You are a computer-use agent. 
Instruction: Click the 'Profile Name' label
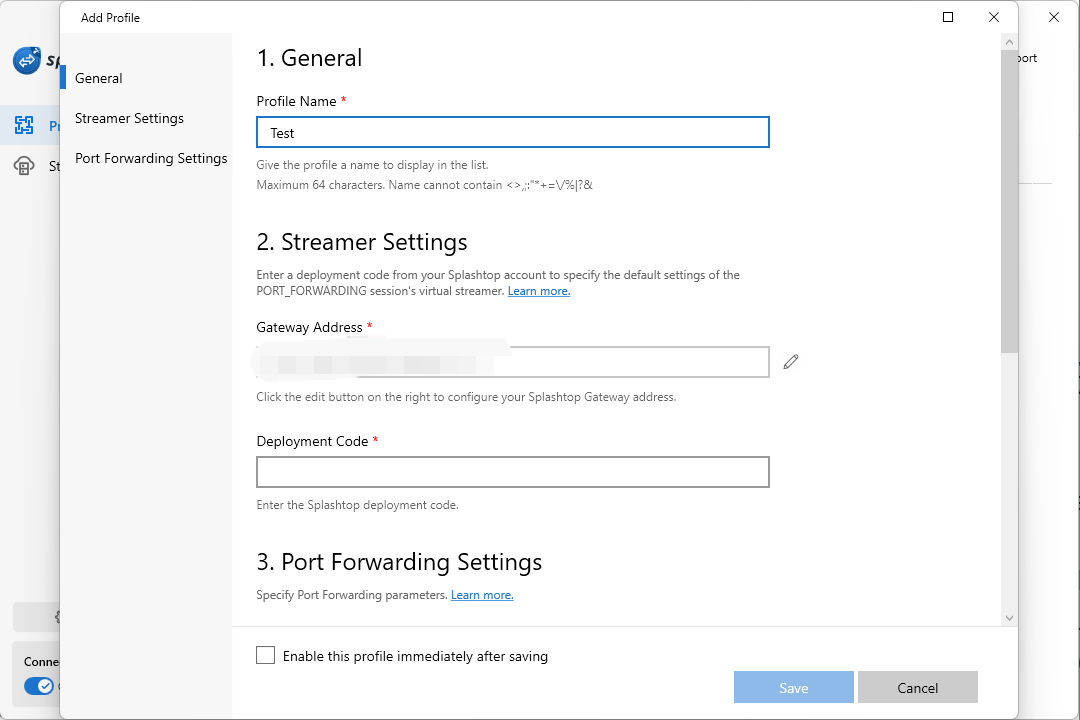click(296, 101)
